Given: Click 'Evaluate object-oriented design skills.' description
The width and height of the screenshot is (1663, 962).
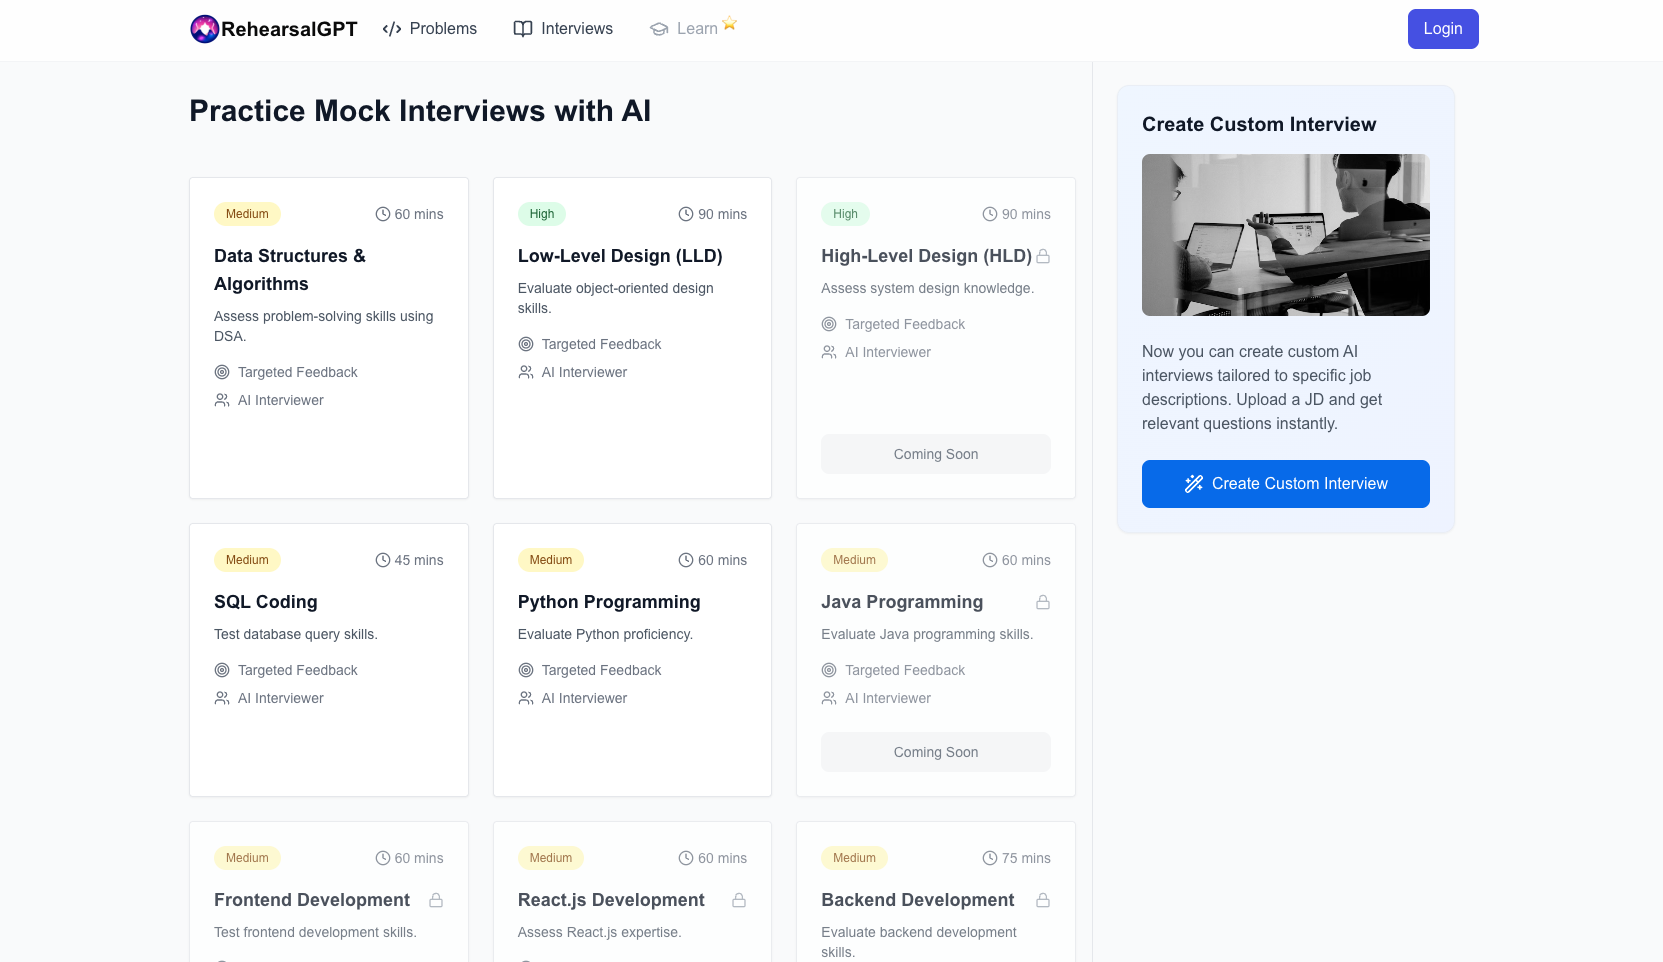Looking at the screenshot, I should (616, 298).
